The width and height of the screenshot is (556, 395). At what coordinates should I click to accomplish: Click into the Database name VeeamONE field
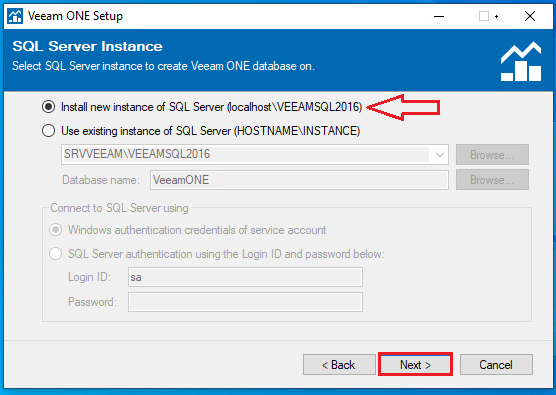click(x=299, y=180)
